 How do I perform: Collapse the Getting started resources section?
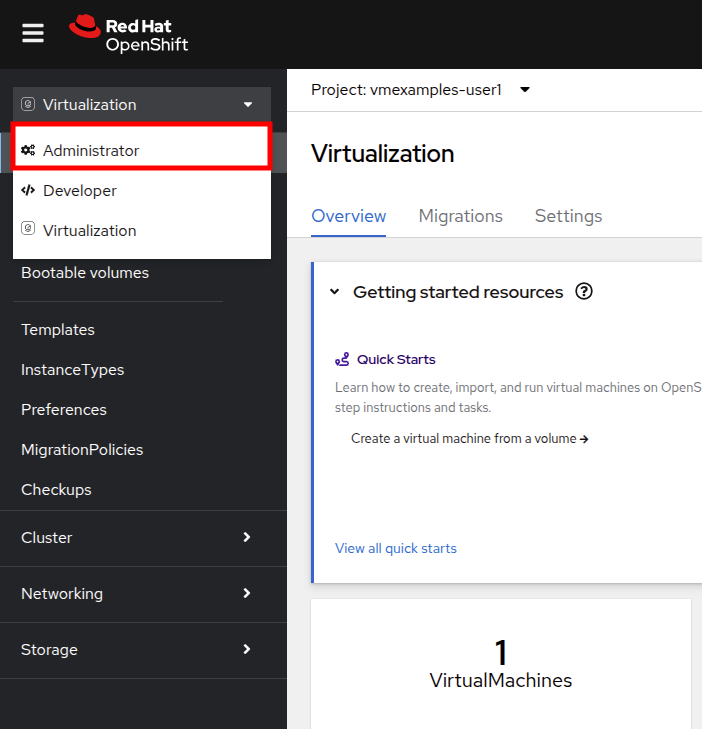coord(335,292)
